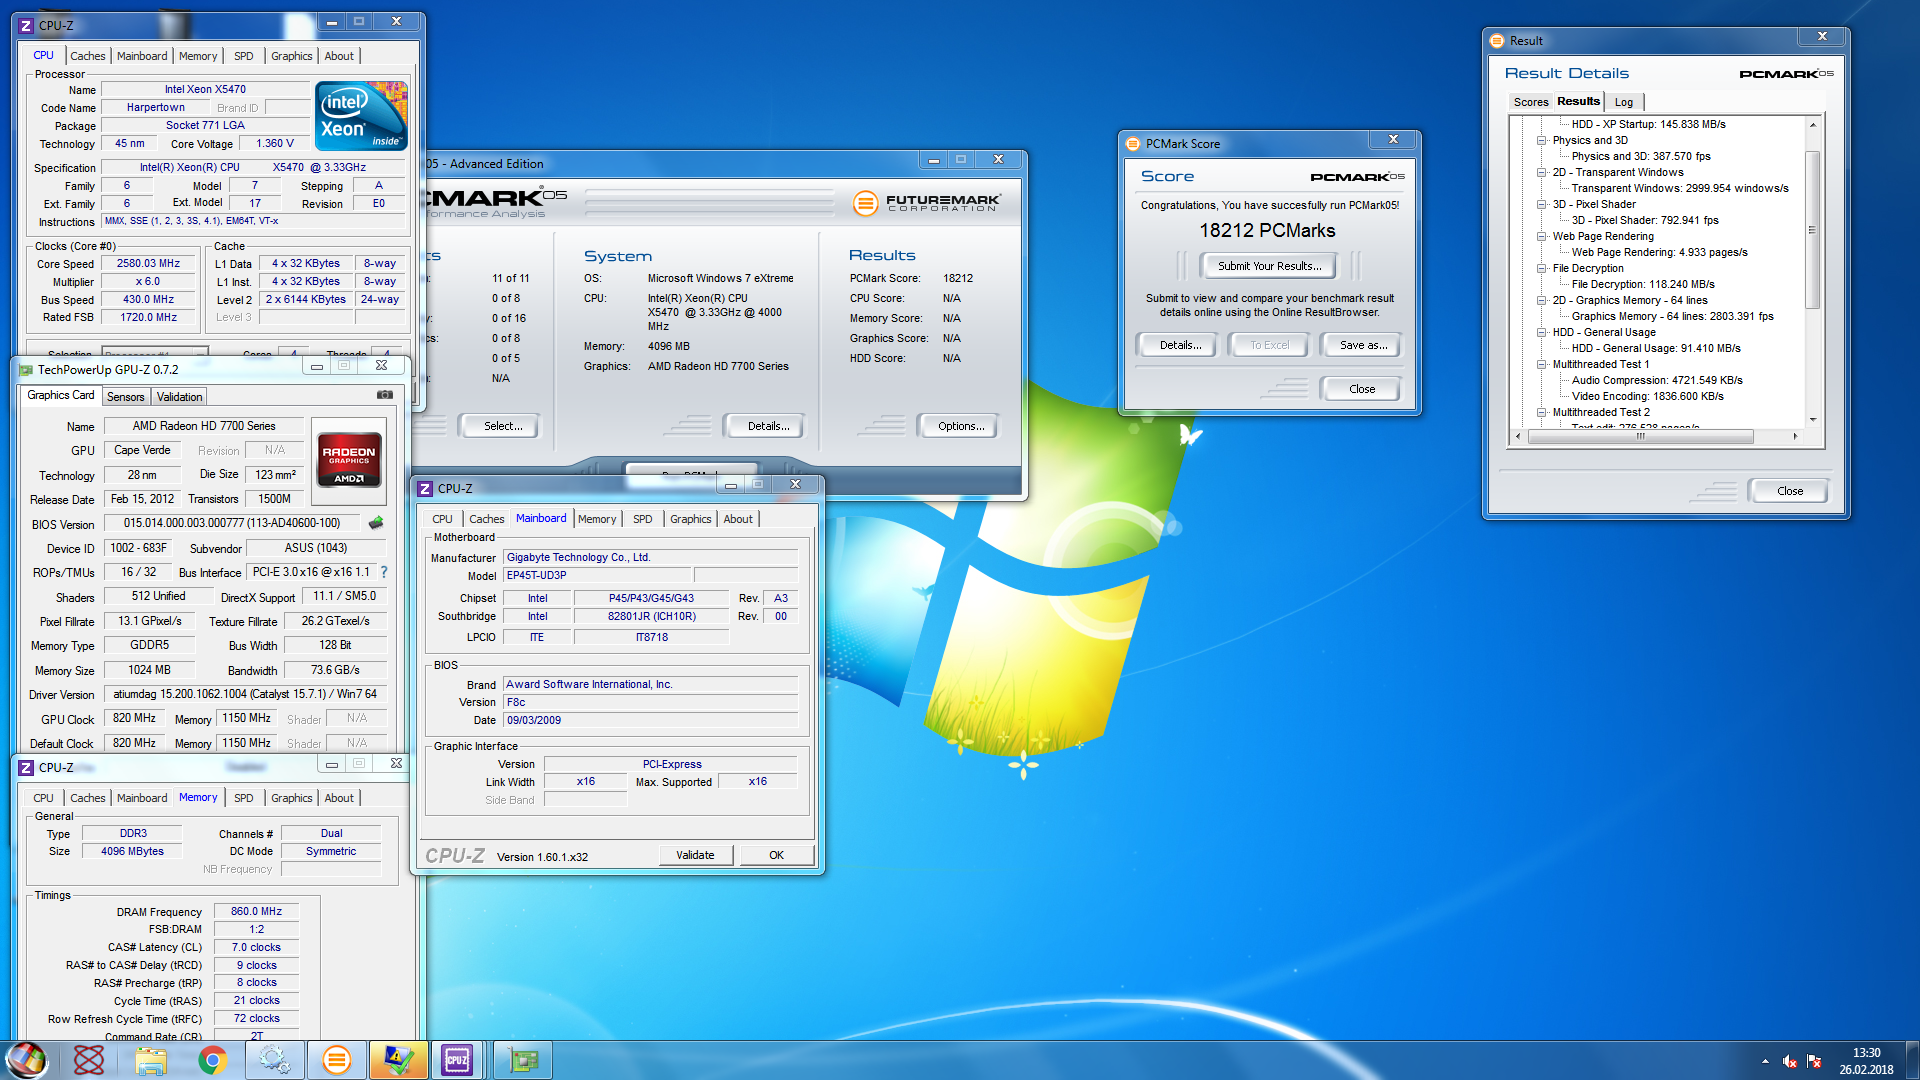The width and height of the screenshot is (1920, 1080).
Task: Open Google Chrome from the taskbar
Action: [212, 1060]
